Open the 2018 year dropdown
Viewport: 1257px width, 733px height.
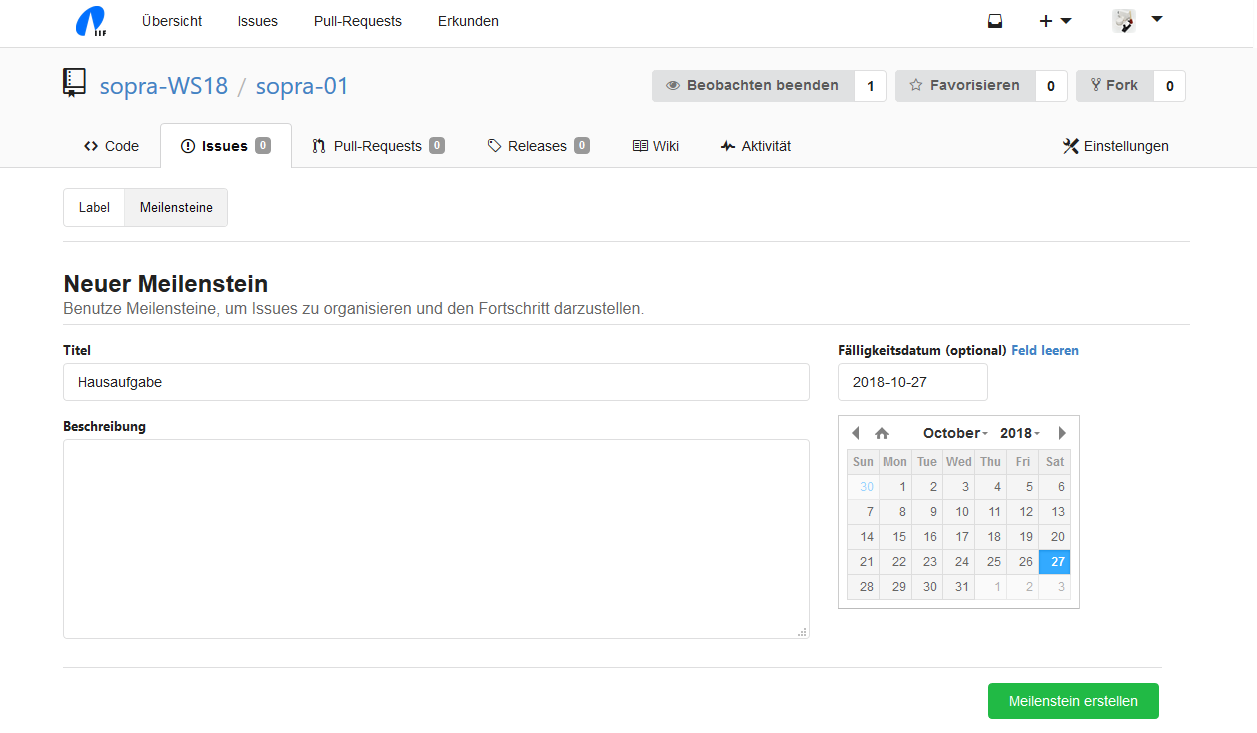click(x=1020, y=433)
